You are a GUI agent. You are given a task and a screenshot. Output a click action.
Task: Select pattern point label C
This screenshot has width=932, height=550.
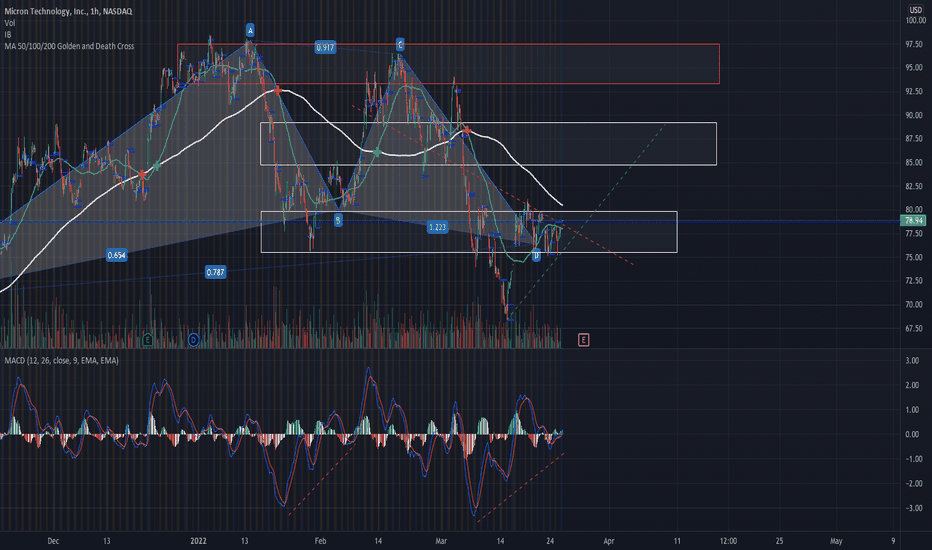pos(400,45)
